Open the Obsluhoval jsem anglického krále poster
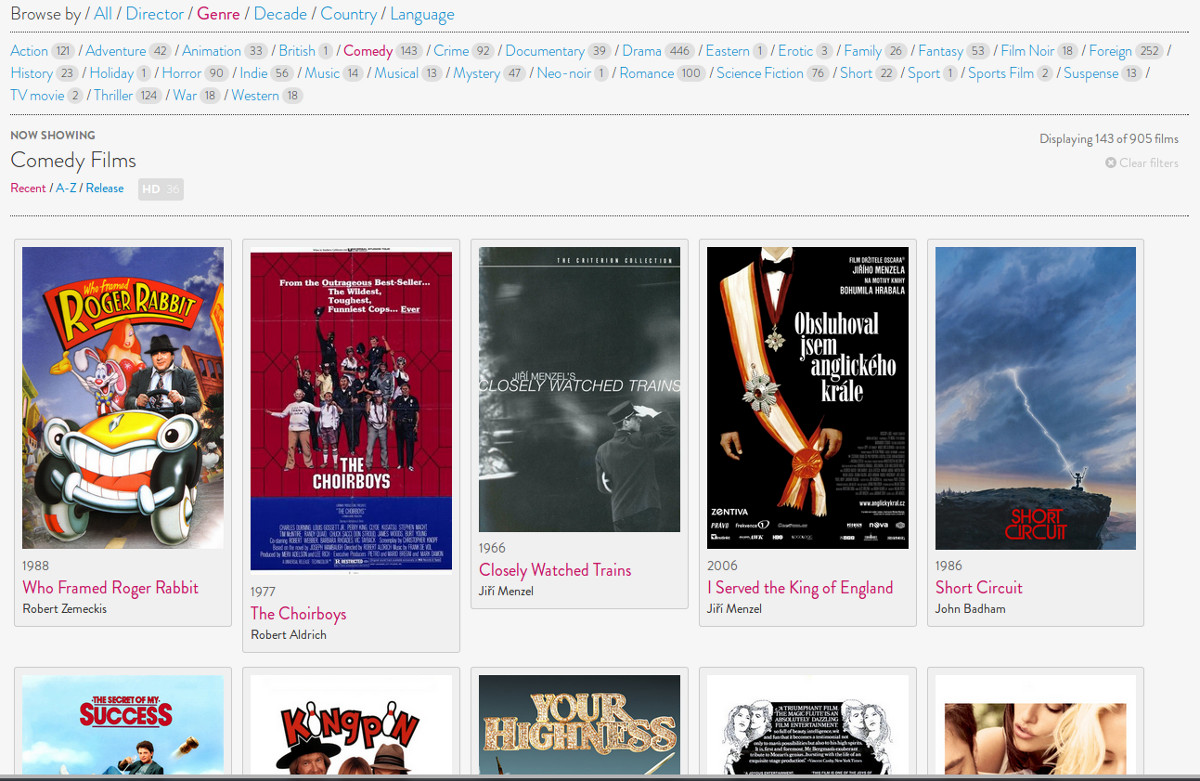The image size is (1200, 781). (808, 398)
